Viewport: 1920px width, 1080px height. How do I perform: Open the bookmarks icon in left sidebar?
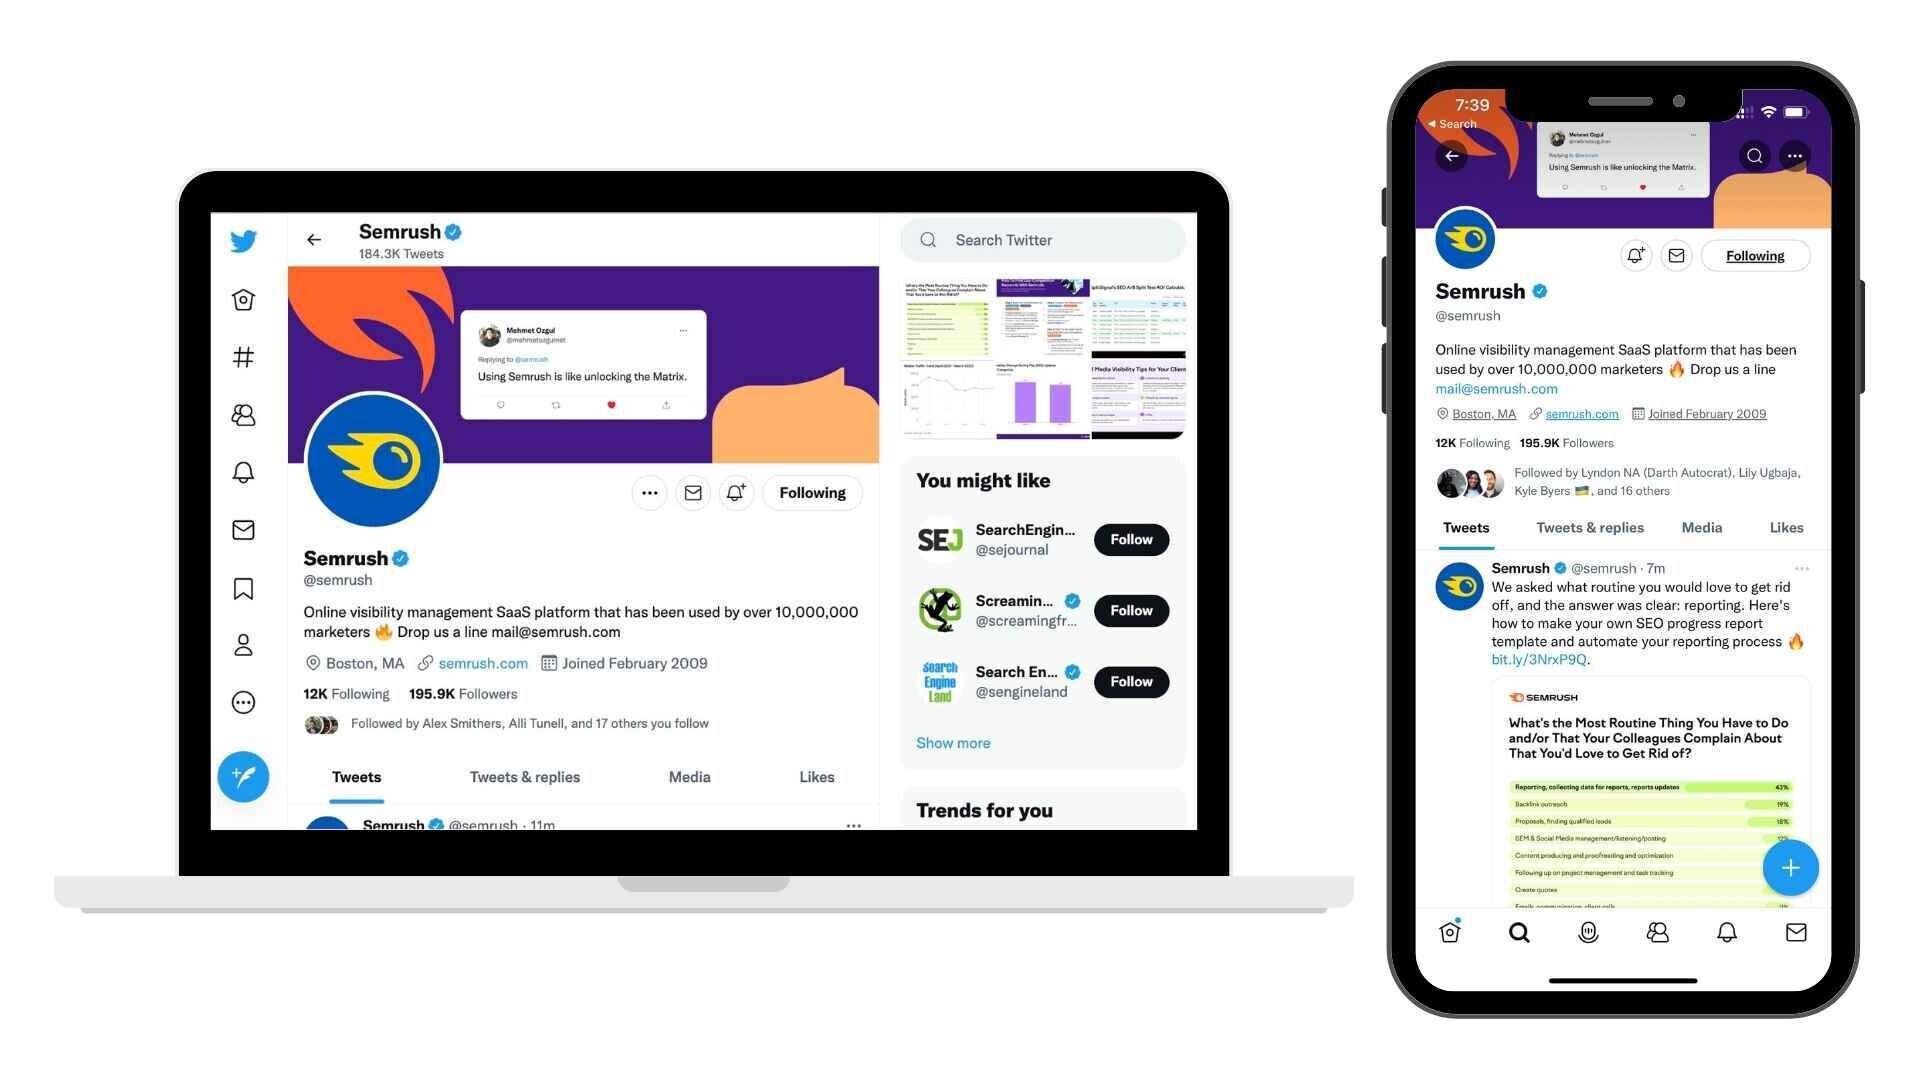(x=244, y=588)
